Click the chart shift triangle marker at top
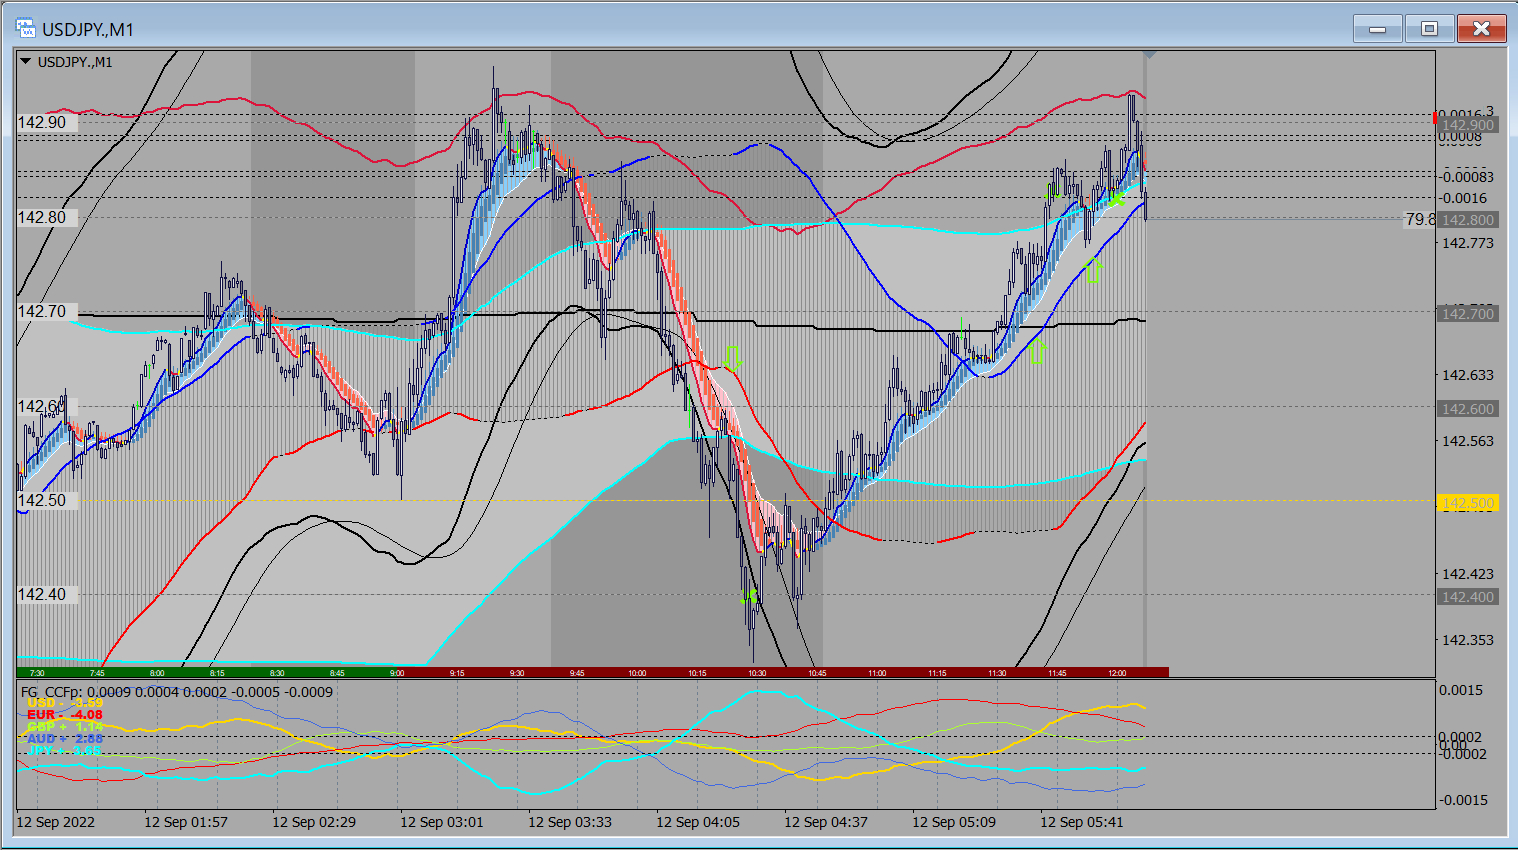1518x850 pixels. point(1151,55)
